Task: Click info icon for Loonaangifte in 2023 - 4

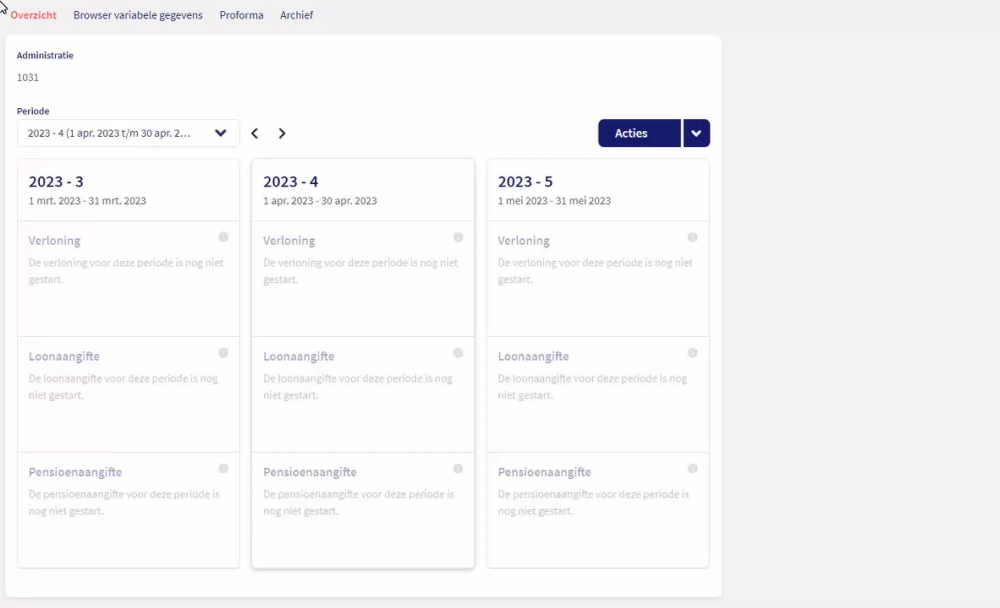Action: coord(458,353)
